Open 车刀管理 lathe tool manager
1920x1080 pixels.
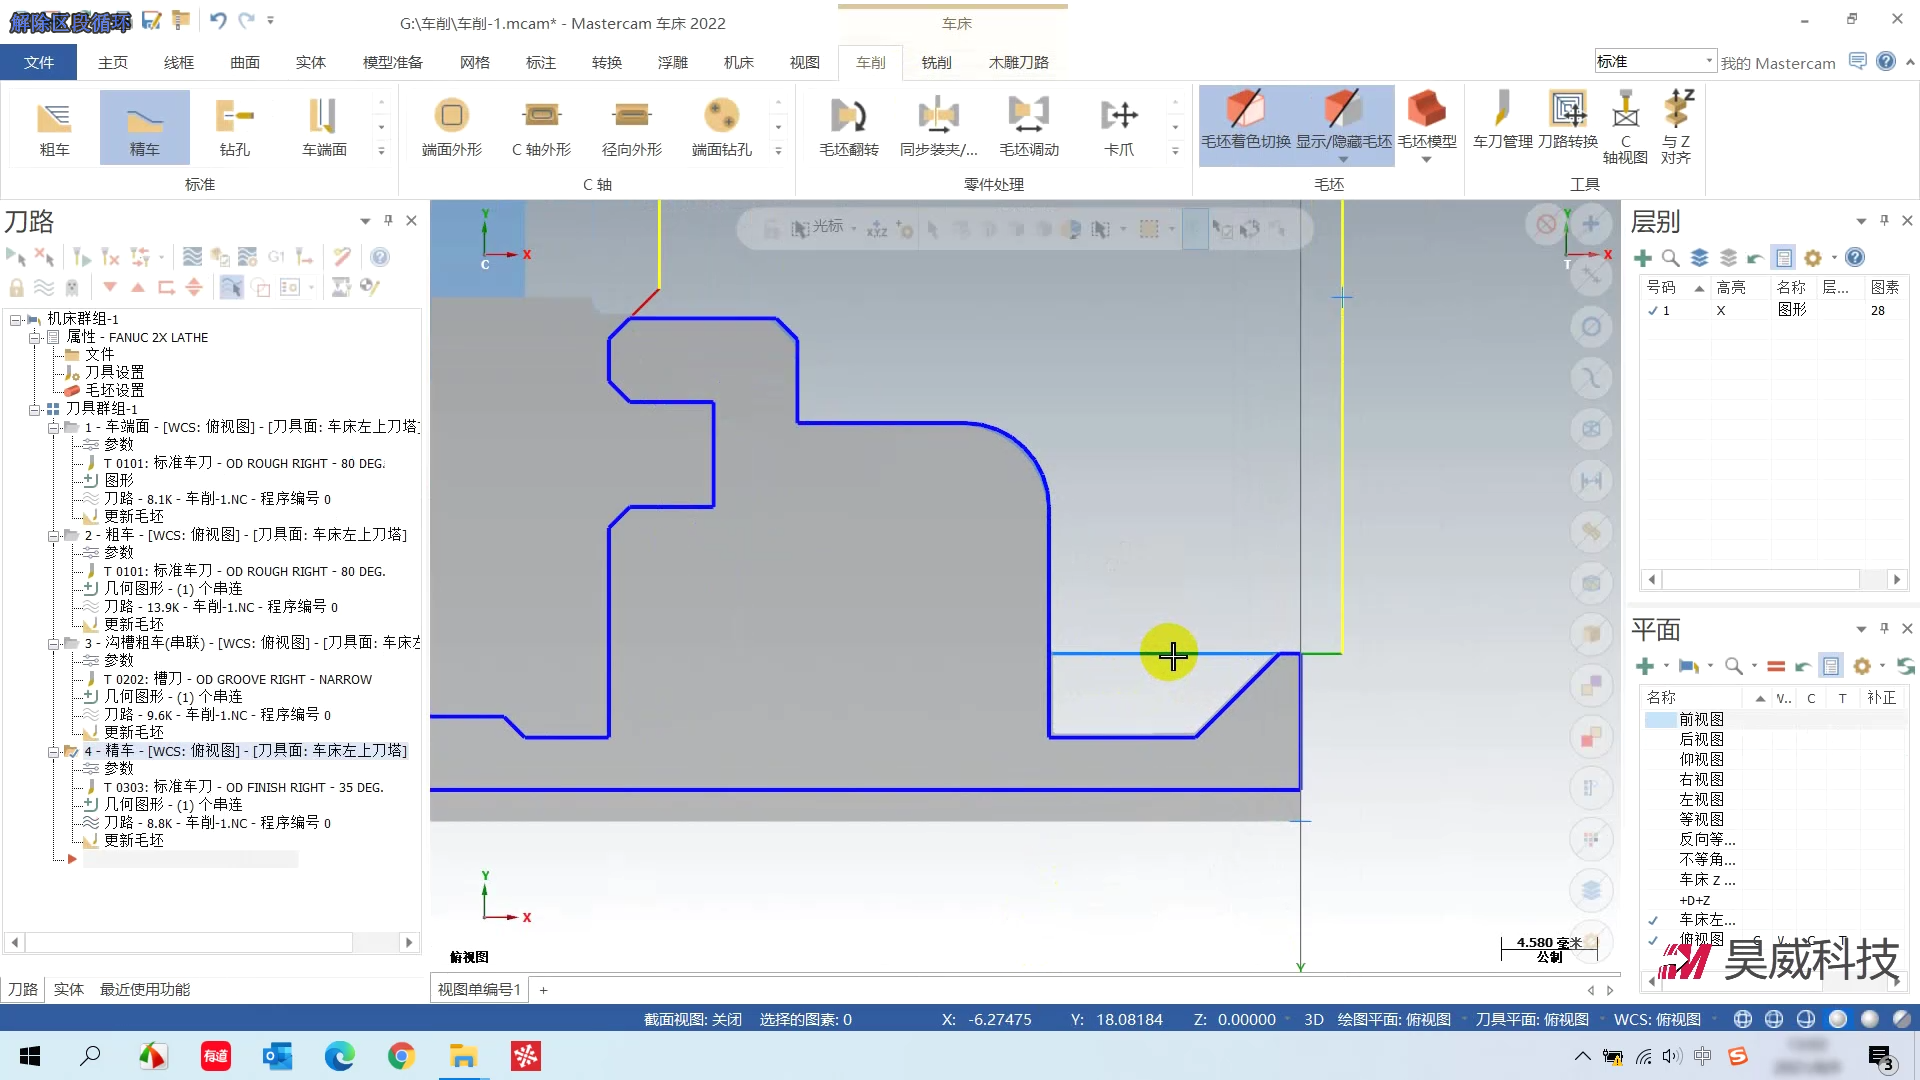1502,121
